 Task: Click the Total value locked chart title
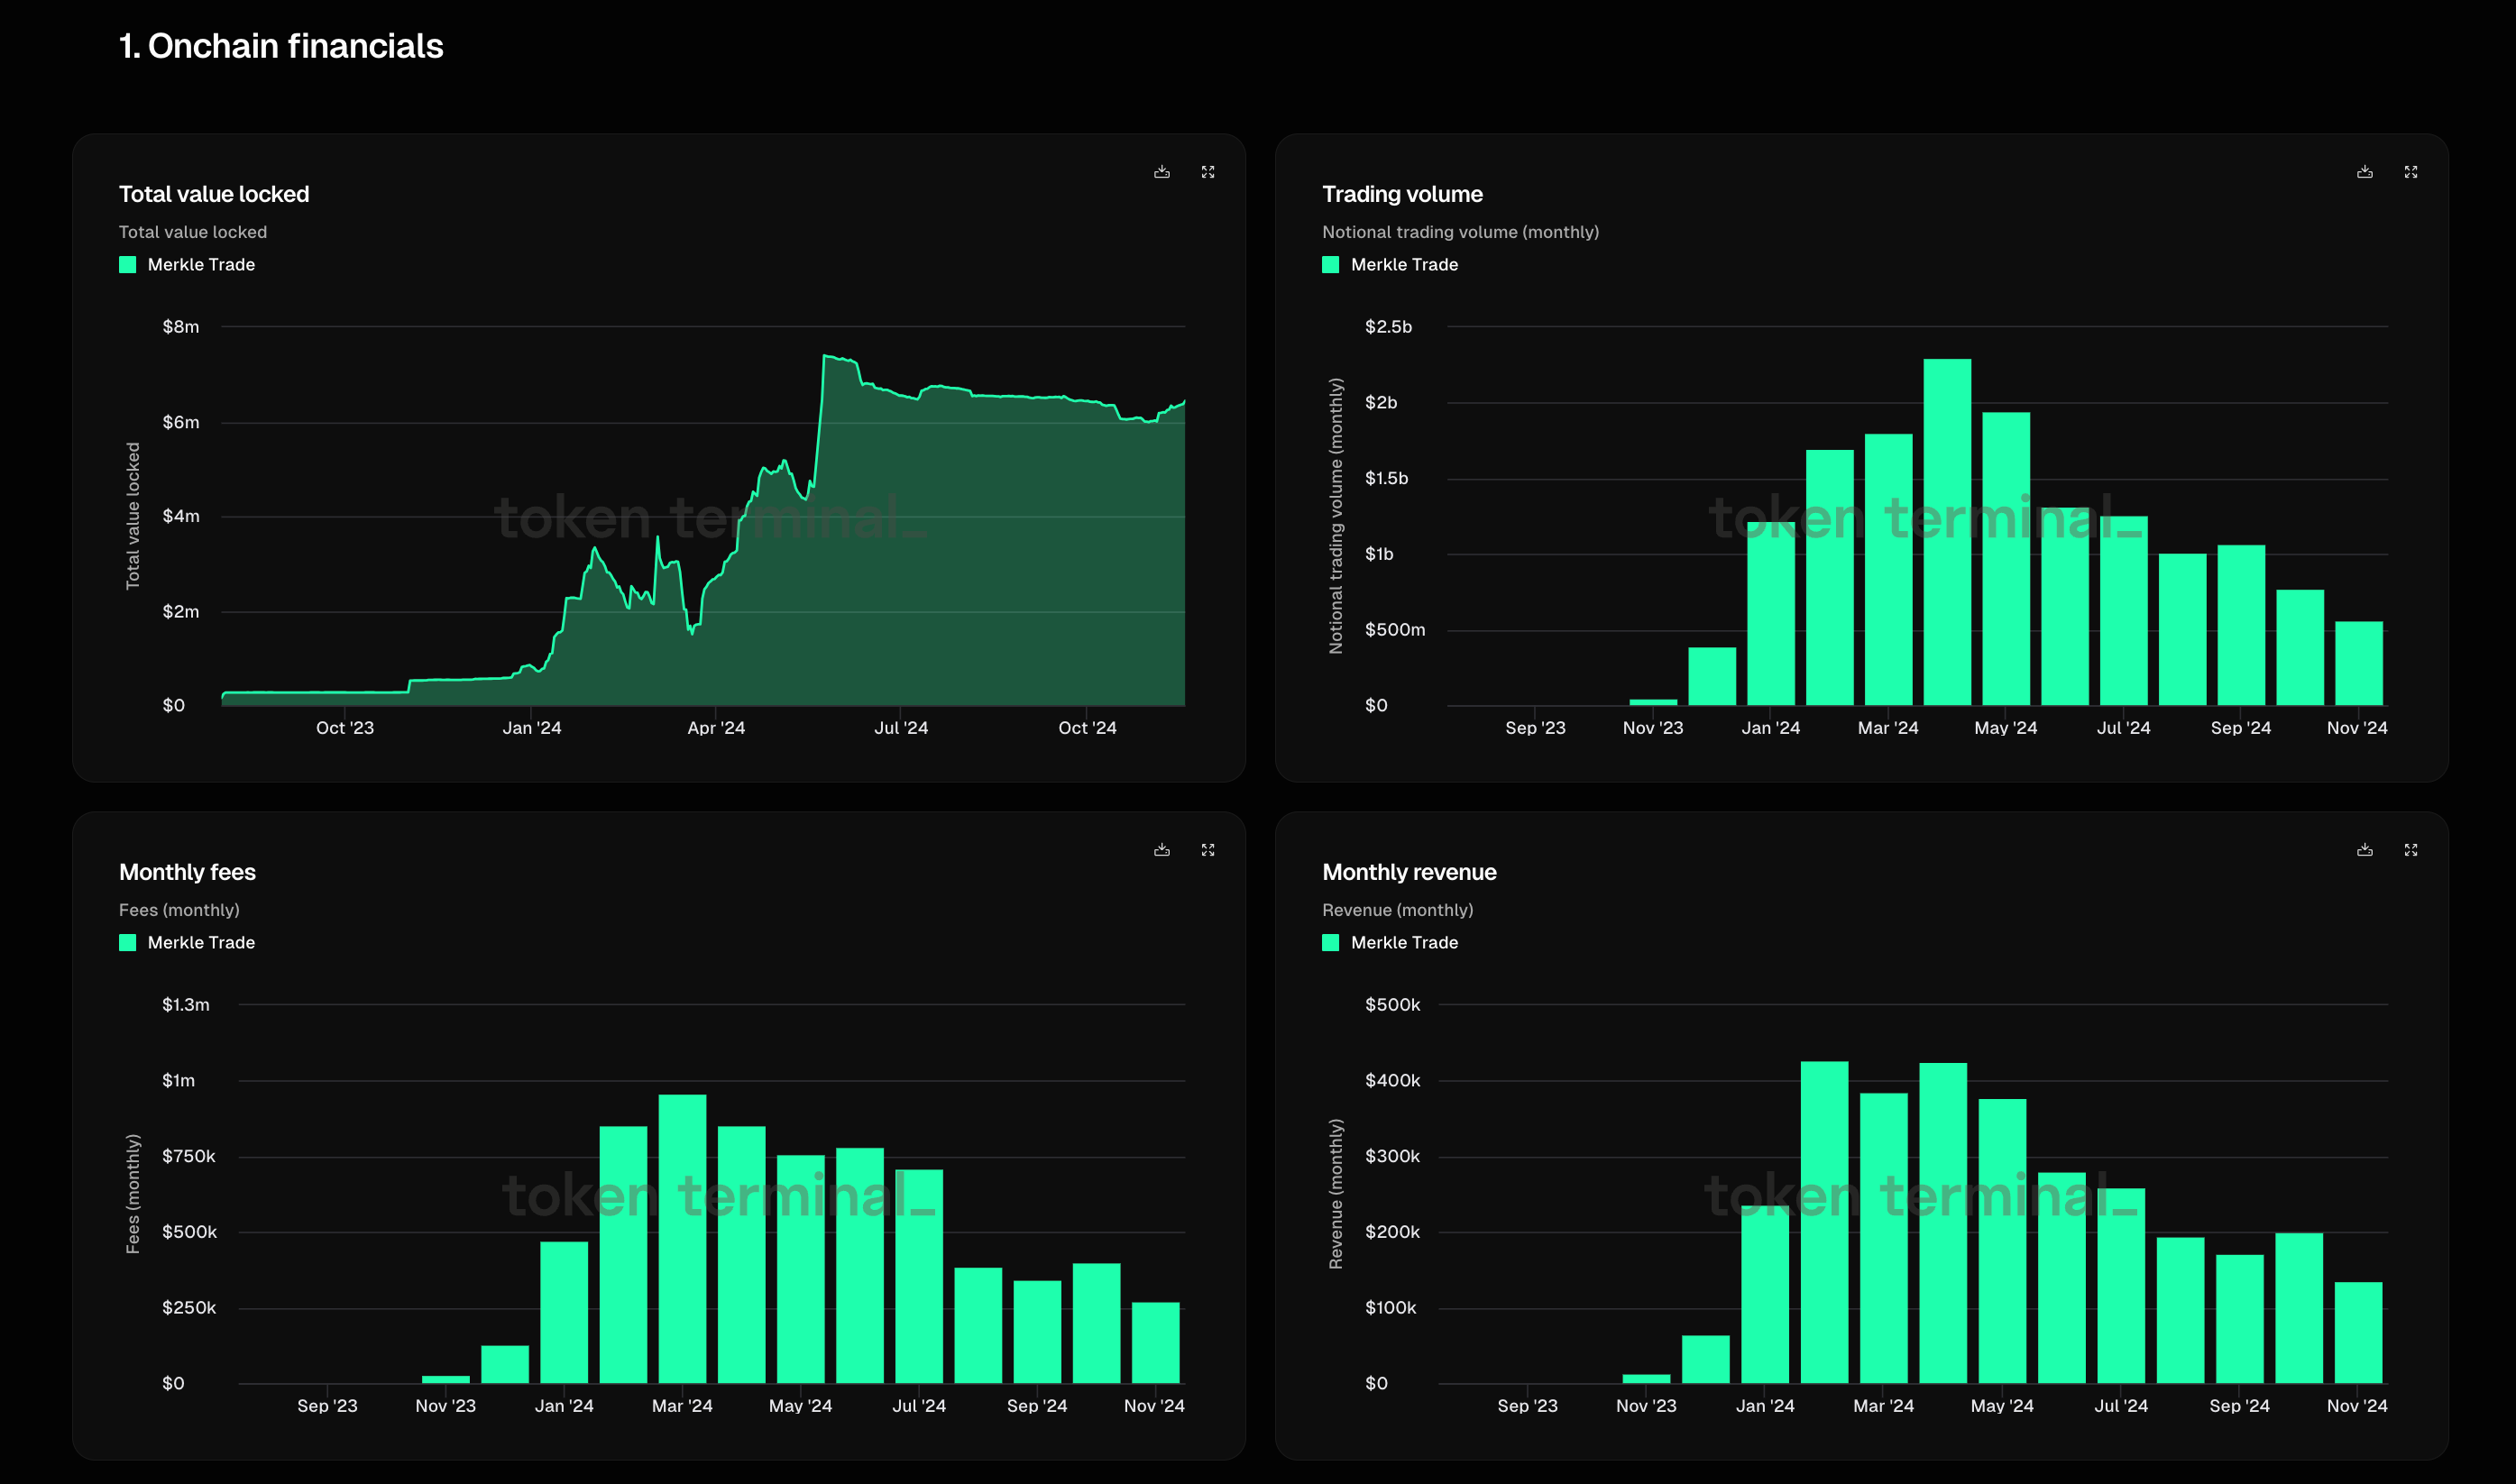point(214,194)
